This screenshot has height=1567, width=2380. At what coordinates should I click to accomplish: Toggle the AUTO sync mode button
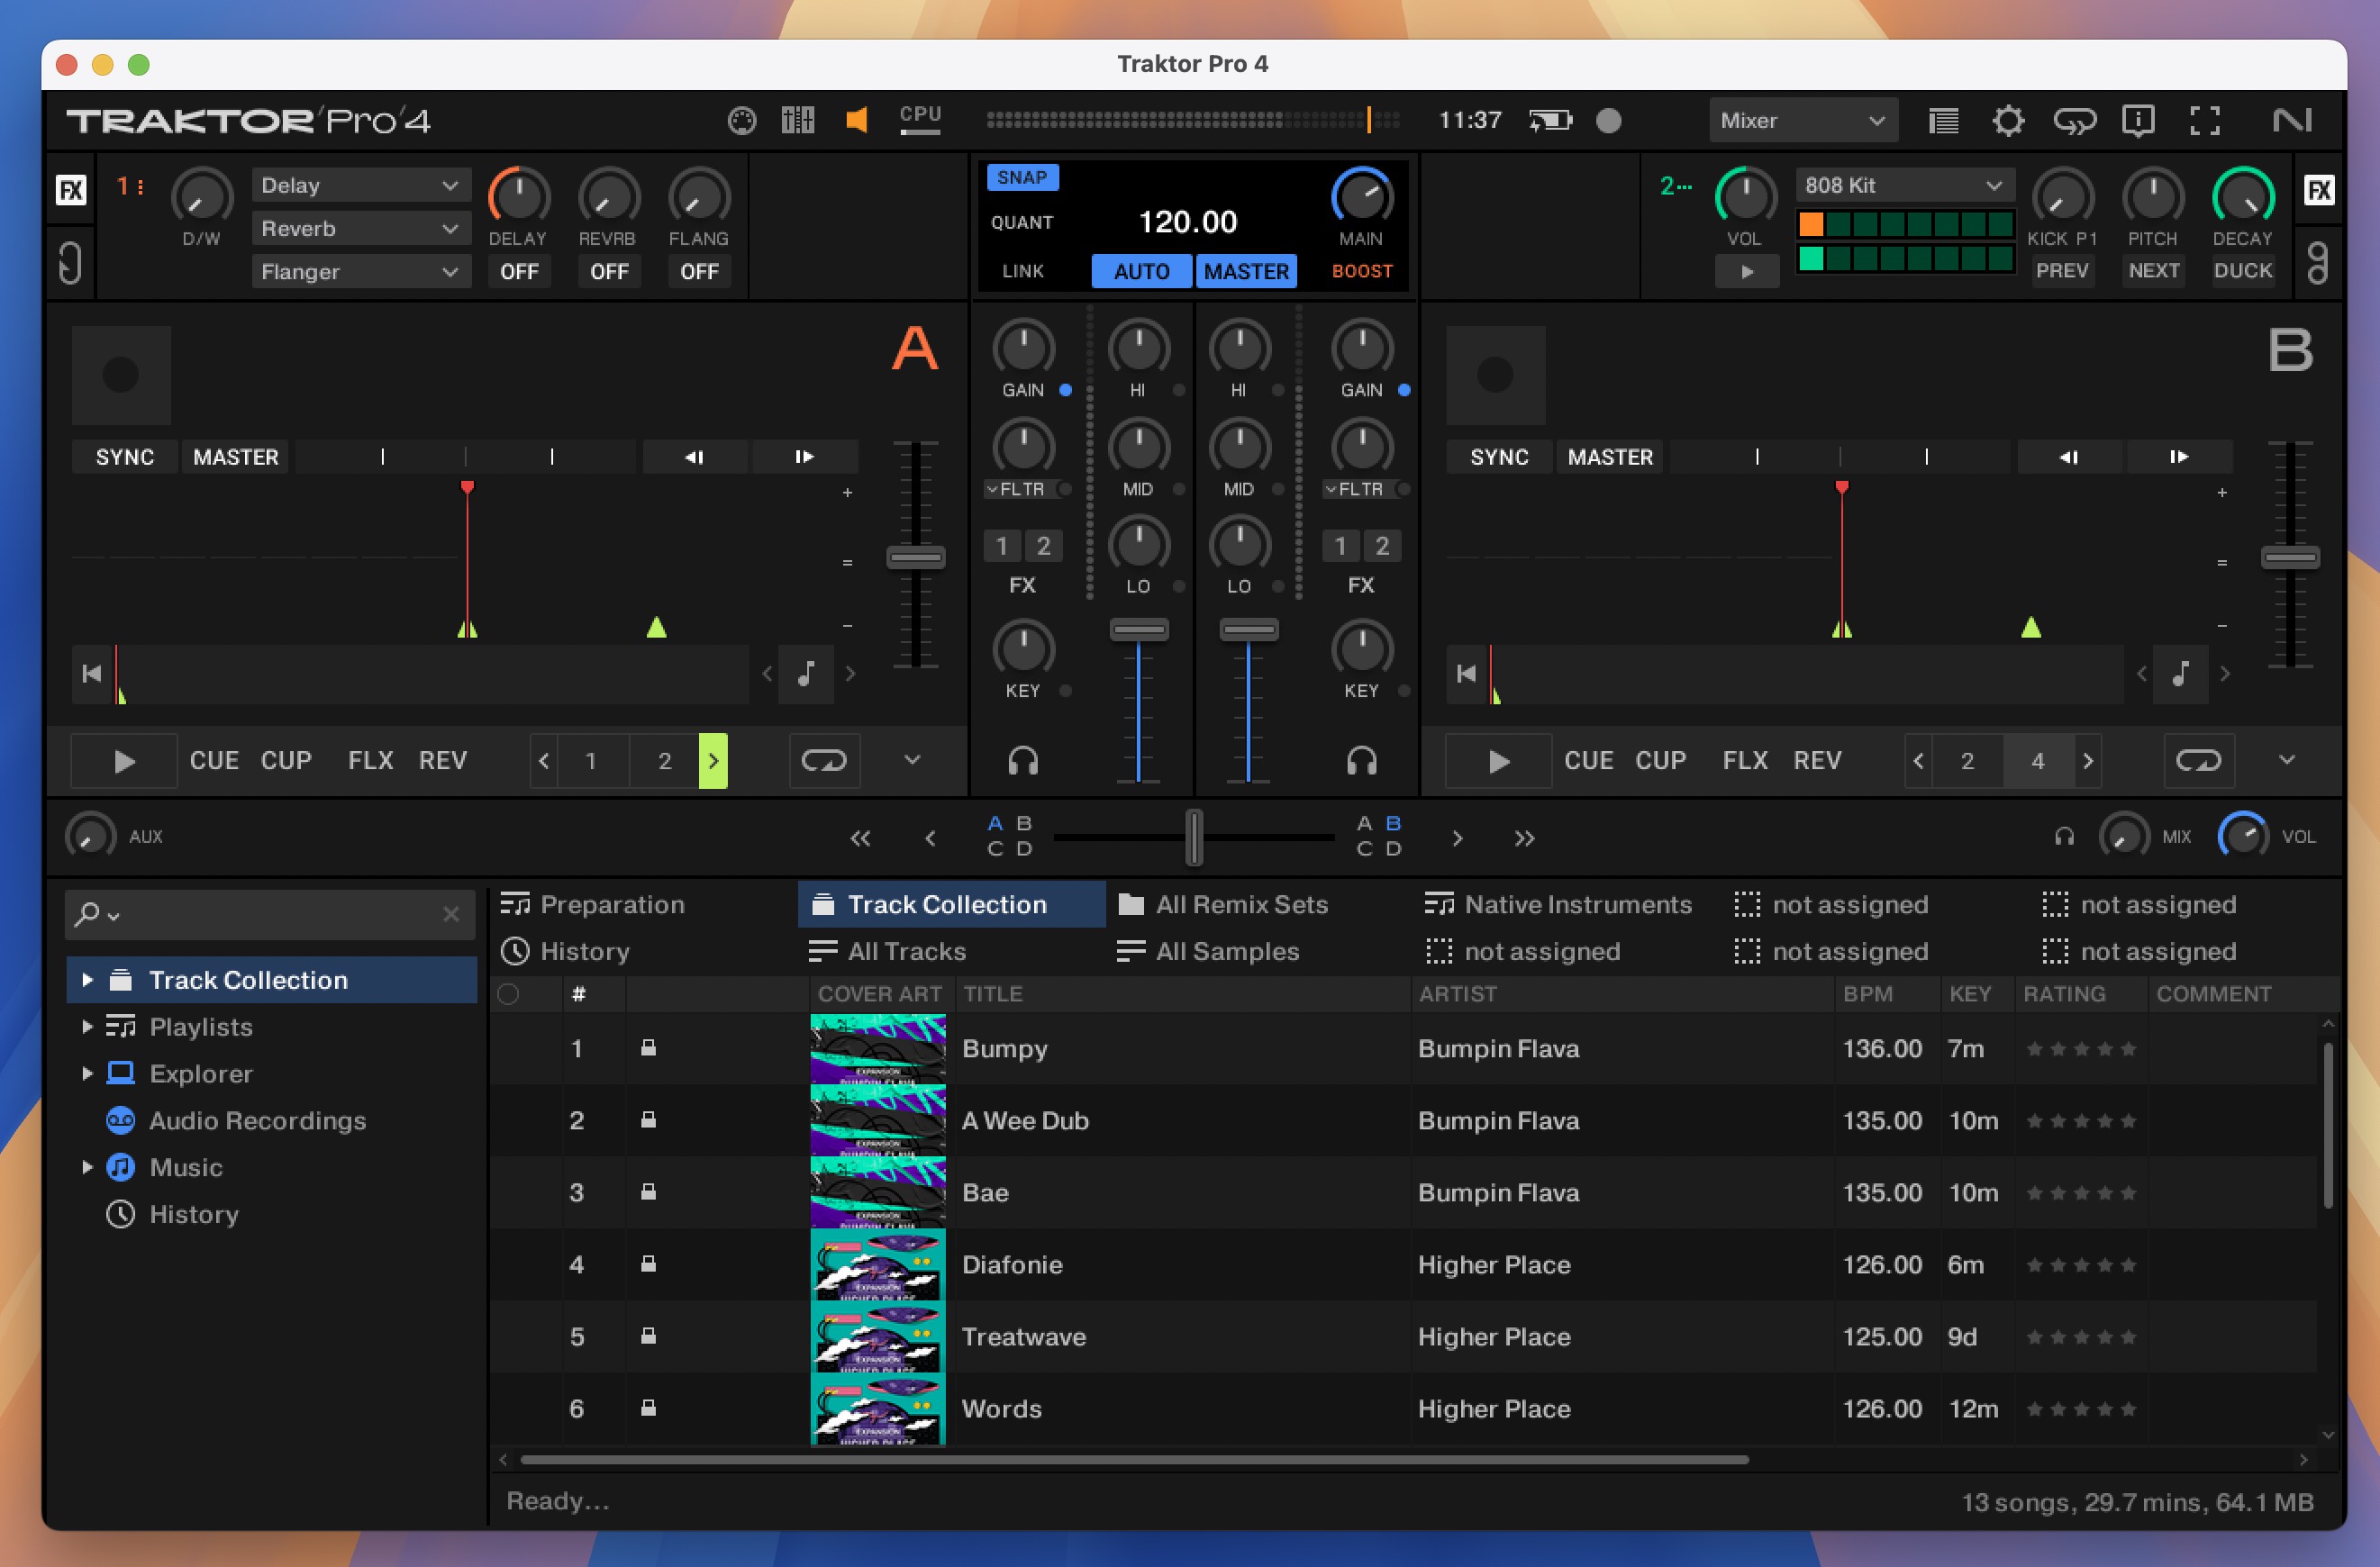pyautogui.click(x=1139, y=269)
